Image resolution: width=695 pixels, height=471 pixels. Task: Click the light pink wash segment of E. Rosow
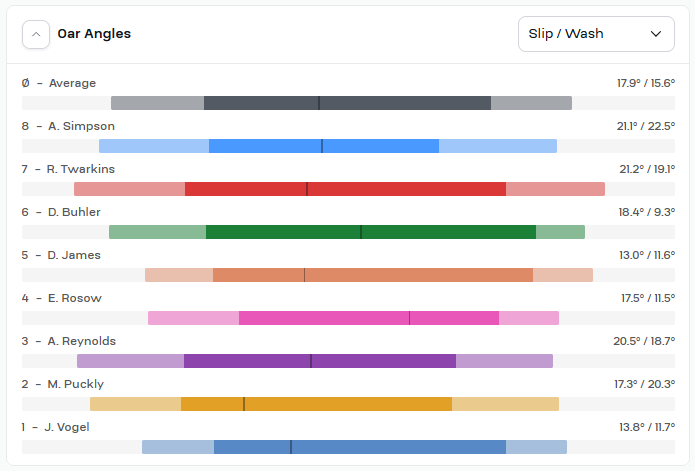click(x=529, y=318)
